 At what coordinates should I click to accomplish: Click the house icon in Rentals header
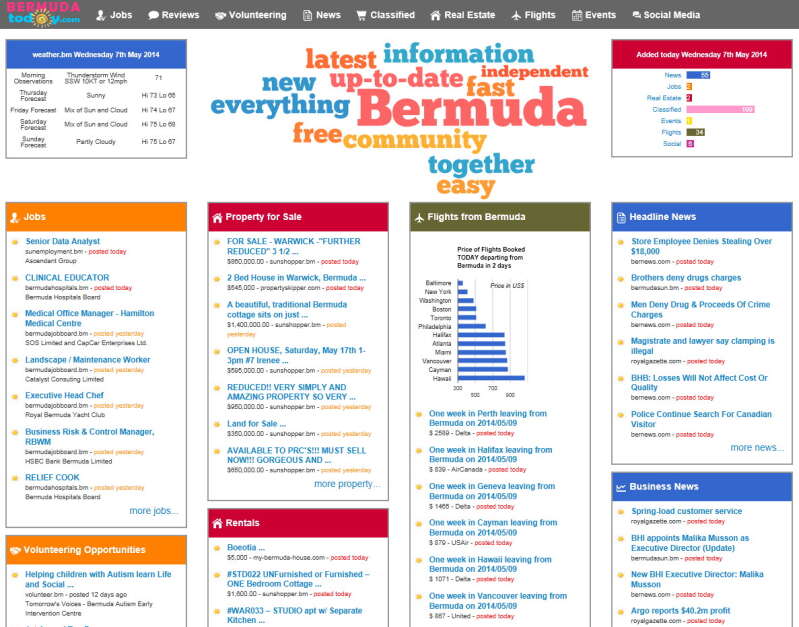[217, 524]
